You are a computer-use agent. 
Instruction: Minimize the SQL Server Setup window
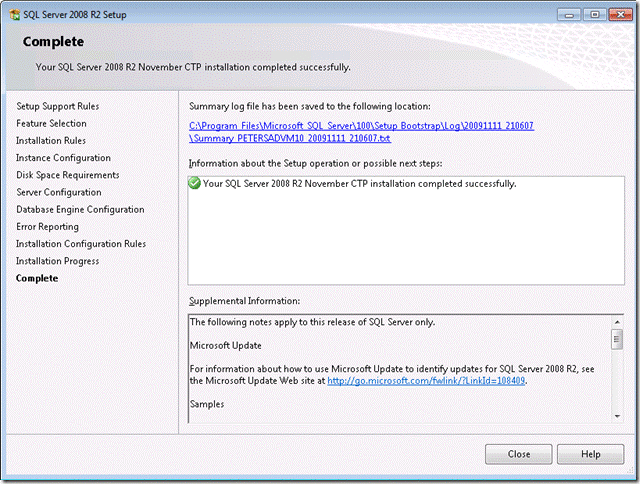569,15
